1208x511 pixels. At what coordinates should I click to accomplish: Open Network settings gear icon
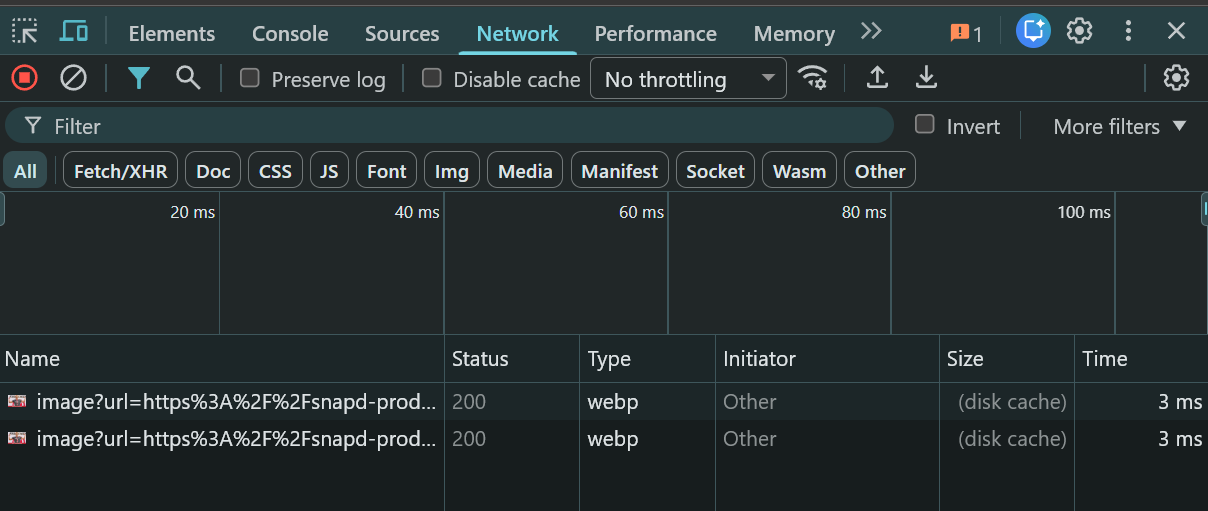click(x=1176, y=77)
